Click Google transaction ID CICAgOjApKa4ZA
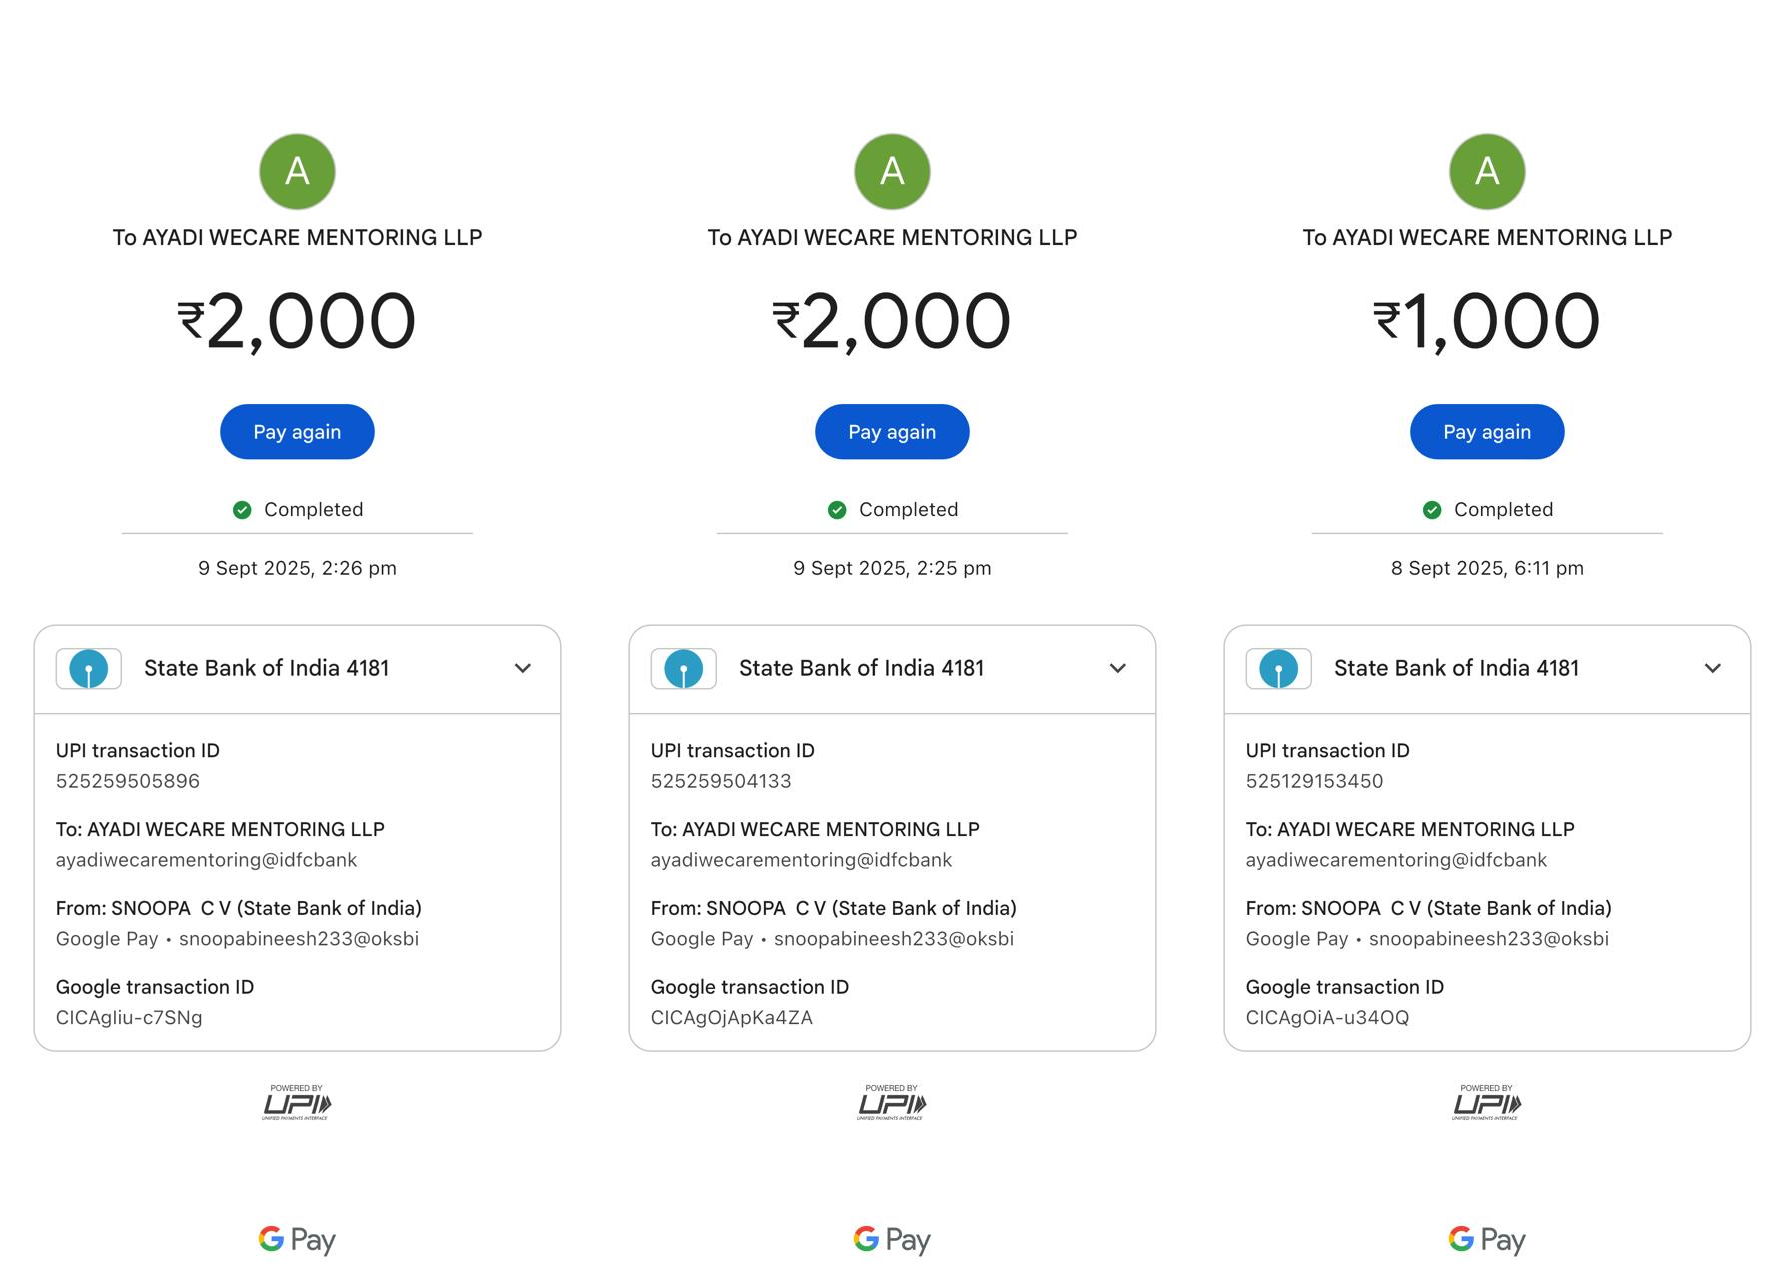Image resolution: width=1785 pixels, height=1280 pixels. tap(732, 1018)
